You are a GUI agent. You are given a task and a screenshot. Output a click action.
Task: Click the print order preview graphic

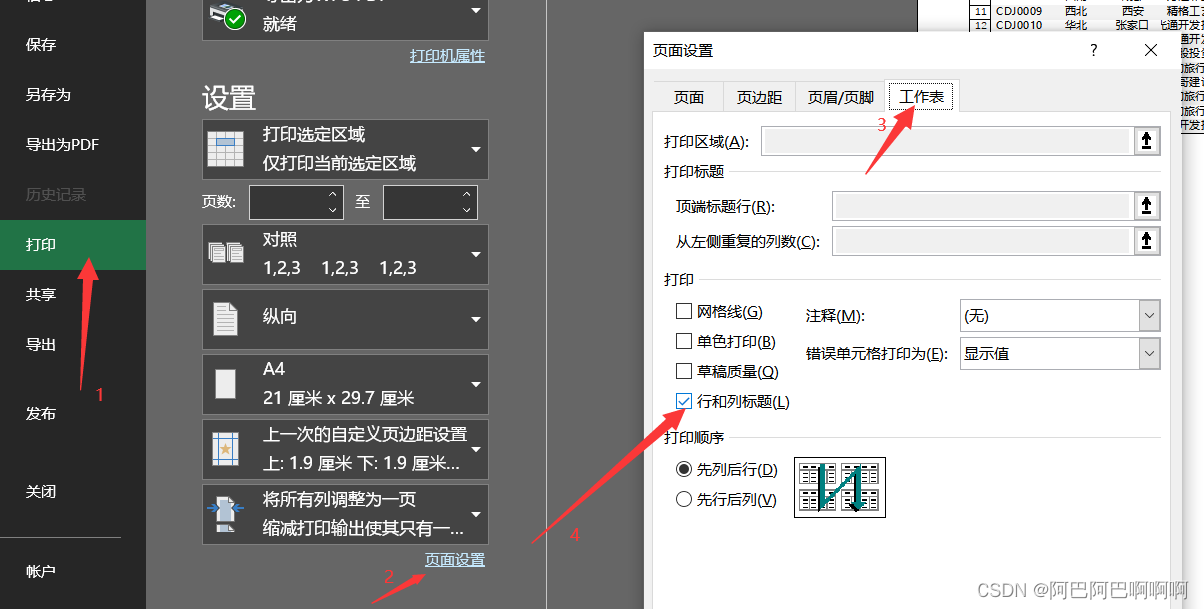pyautogui.click(x=839, y=487)
